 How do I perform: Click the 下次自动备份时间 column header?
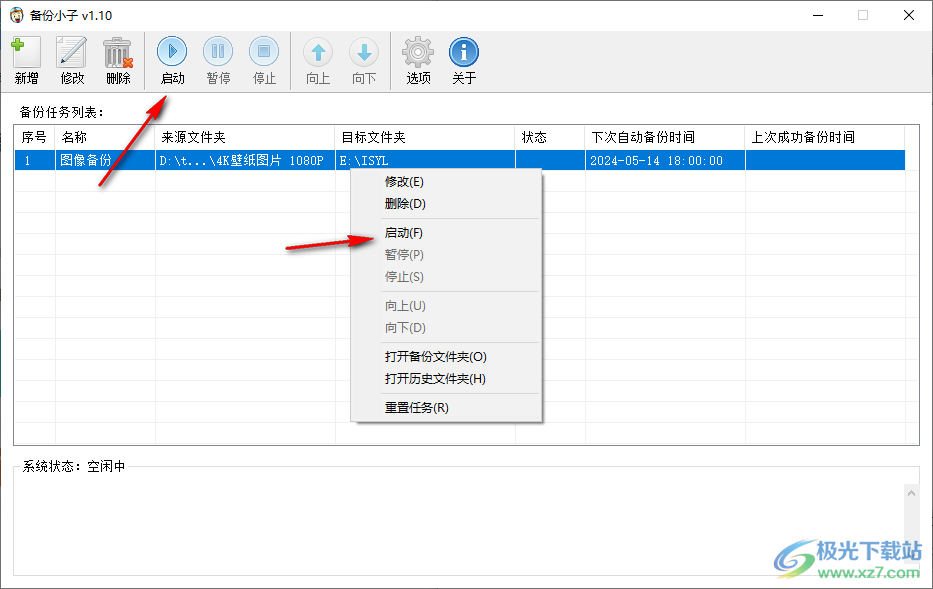point(665,137)
